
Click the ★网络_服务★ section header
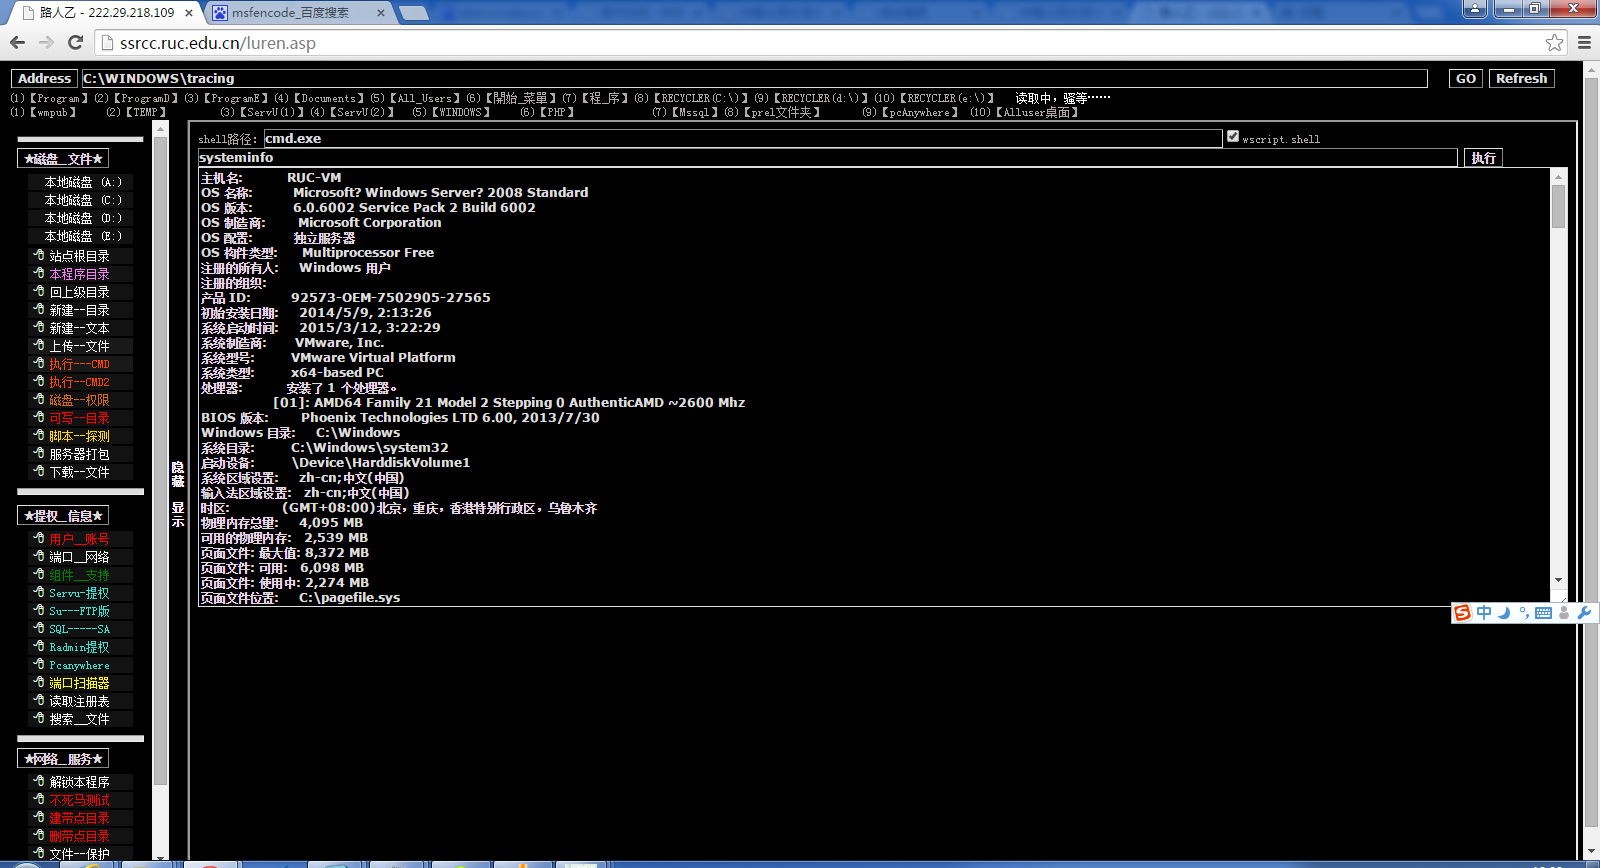tap(63, 759)
